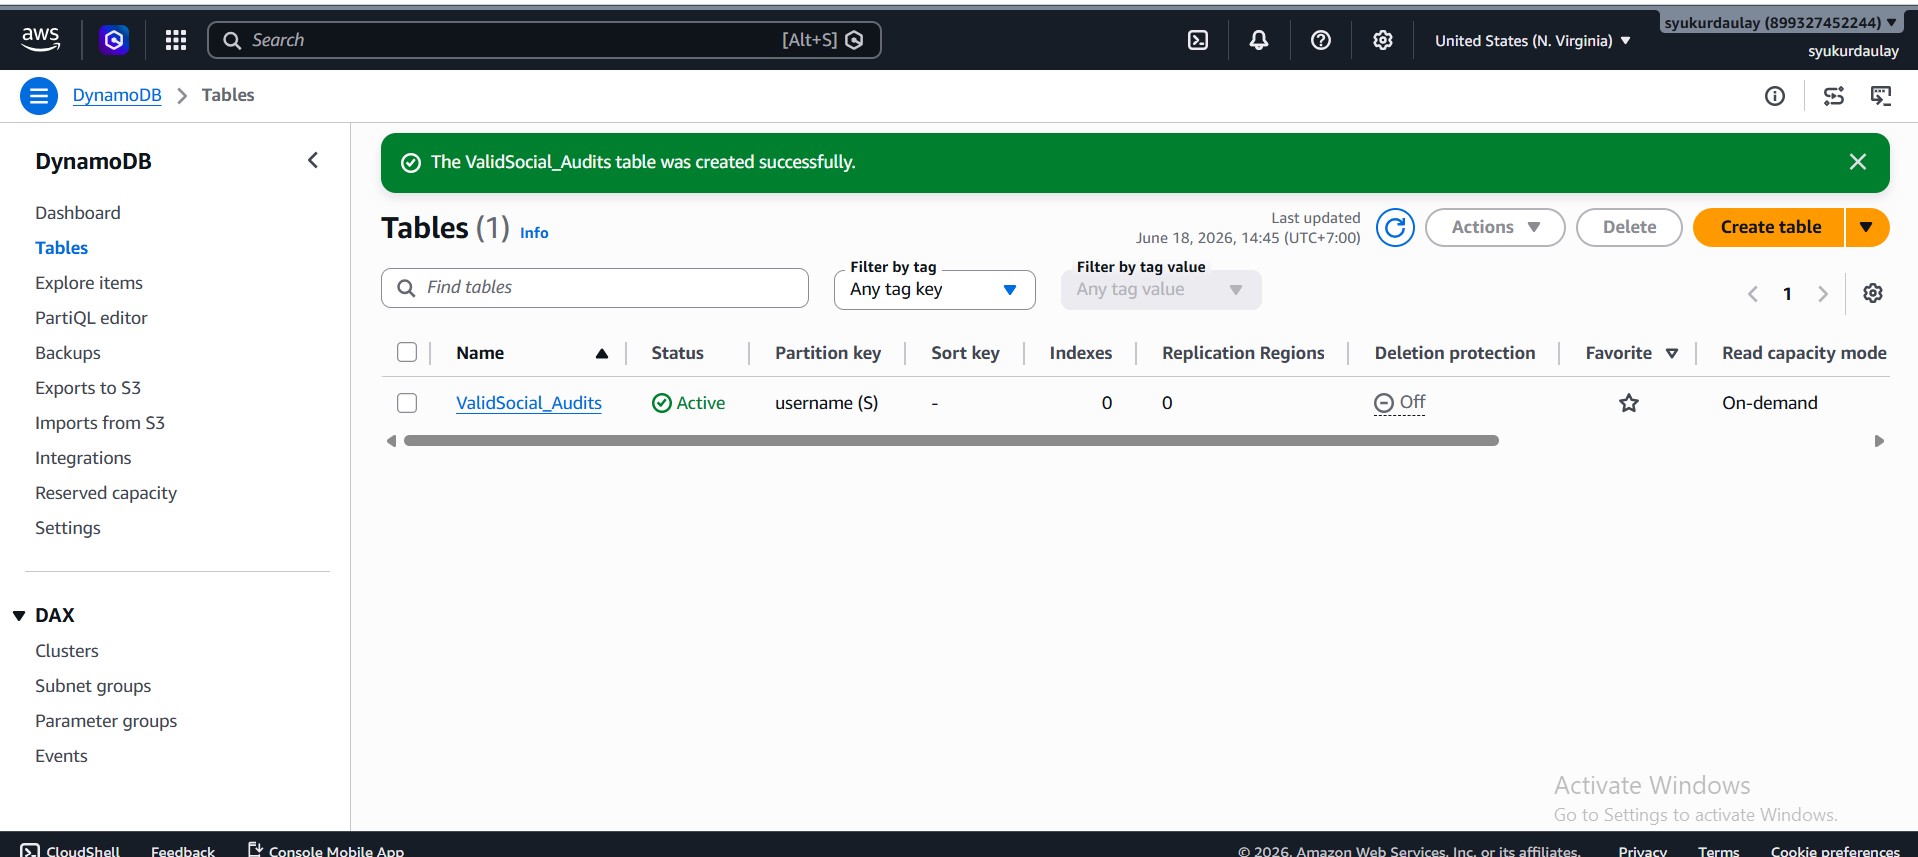Open DAX Subnet groups

[93, 686]
